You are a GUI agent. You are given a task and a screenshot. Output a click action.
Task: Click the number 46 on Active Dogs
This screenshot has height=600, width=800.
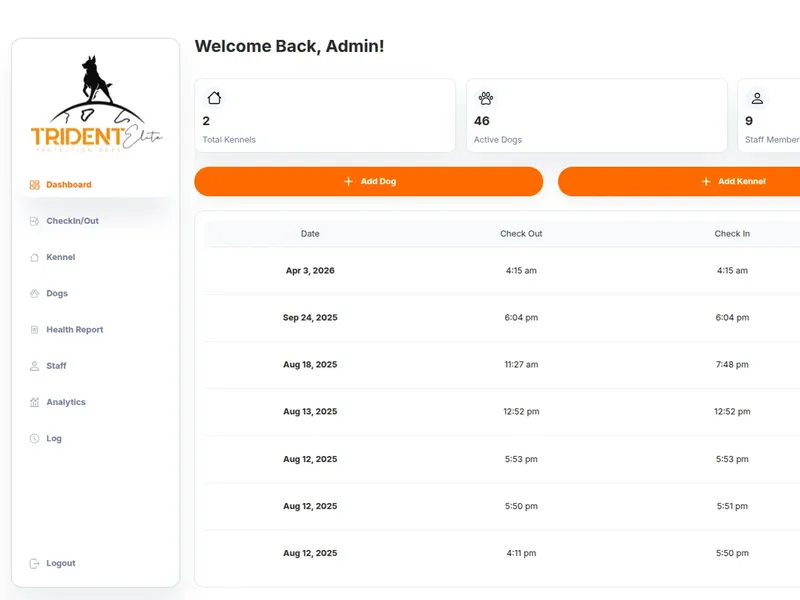point(482,121)
